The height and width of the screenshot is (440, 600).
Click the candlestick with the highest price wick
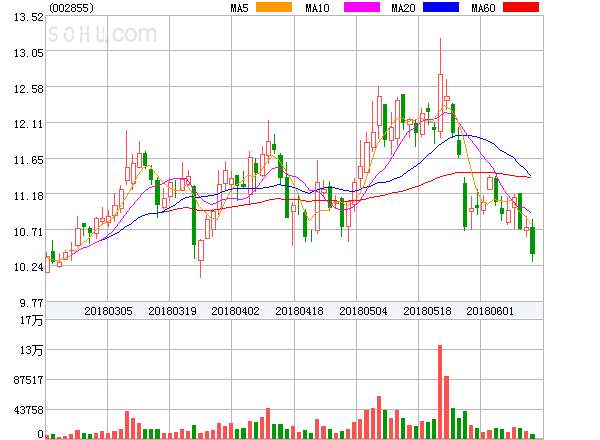pos(440,101)
